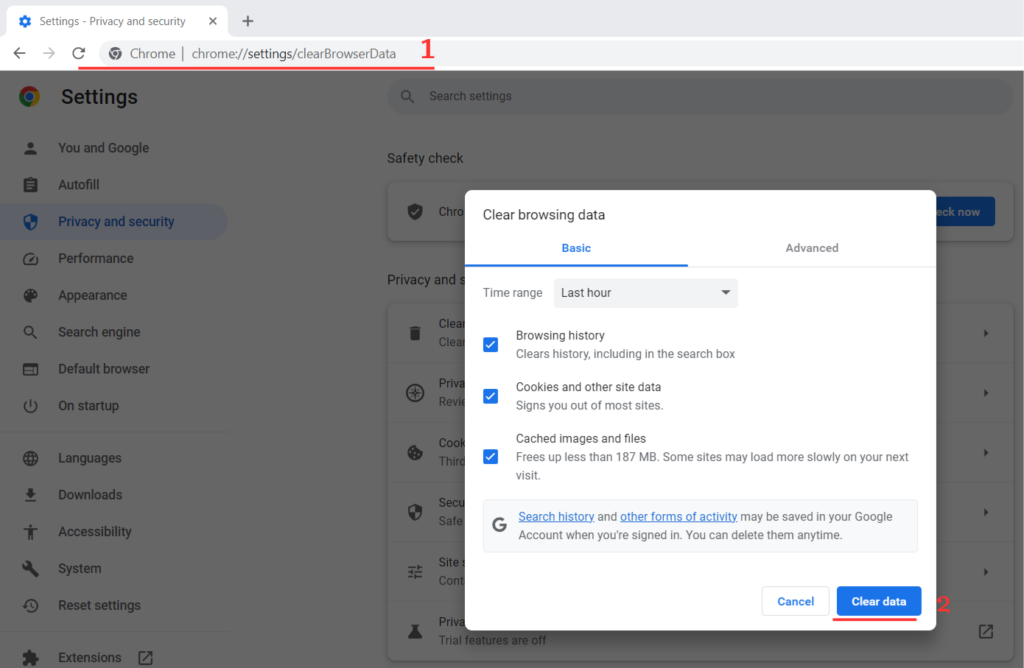Click the cookie icon in privacy list

415,453
